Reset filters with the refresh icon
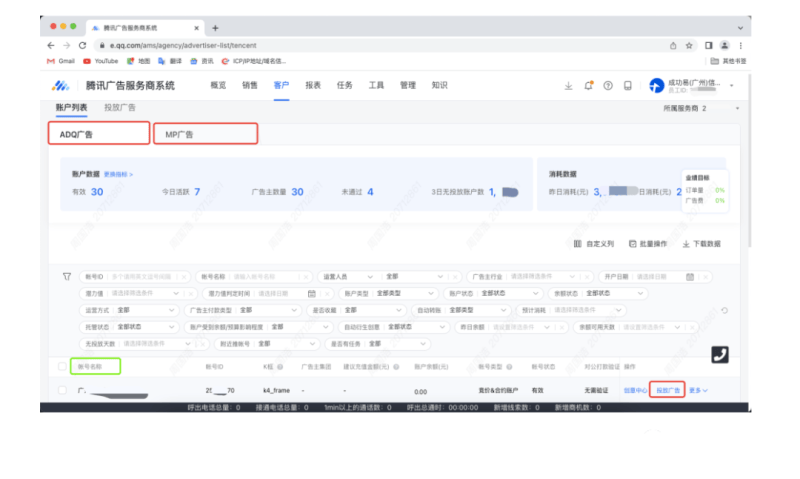800x479 pixels. pyautogui.click(x=724, y=310)
